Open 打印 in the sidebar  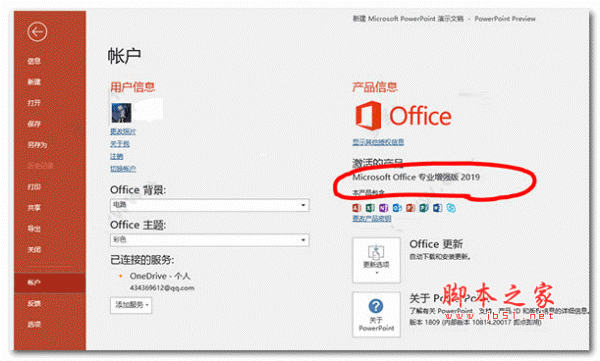[x=34, y=187]
